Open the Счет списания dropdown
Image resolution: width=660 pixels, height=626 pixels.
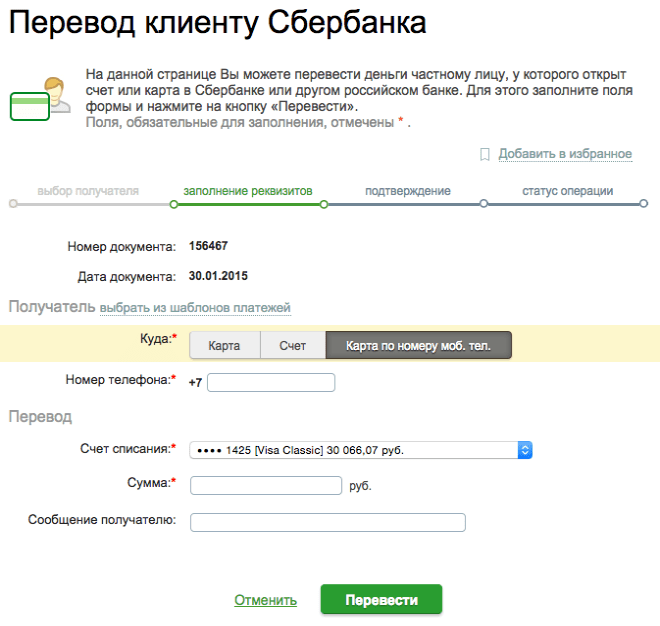click(x=361, y=450)
